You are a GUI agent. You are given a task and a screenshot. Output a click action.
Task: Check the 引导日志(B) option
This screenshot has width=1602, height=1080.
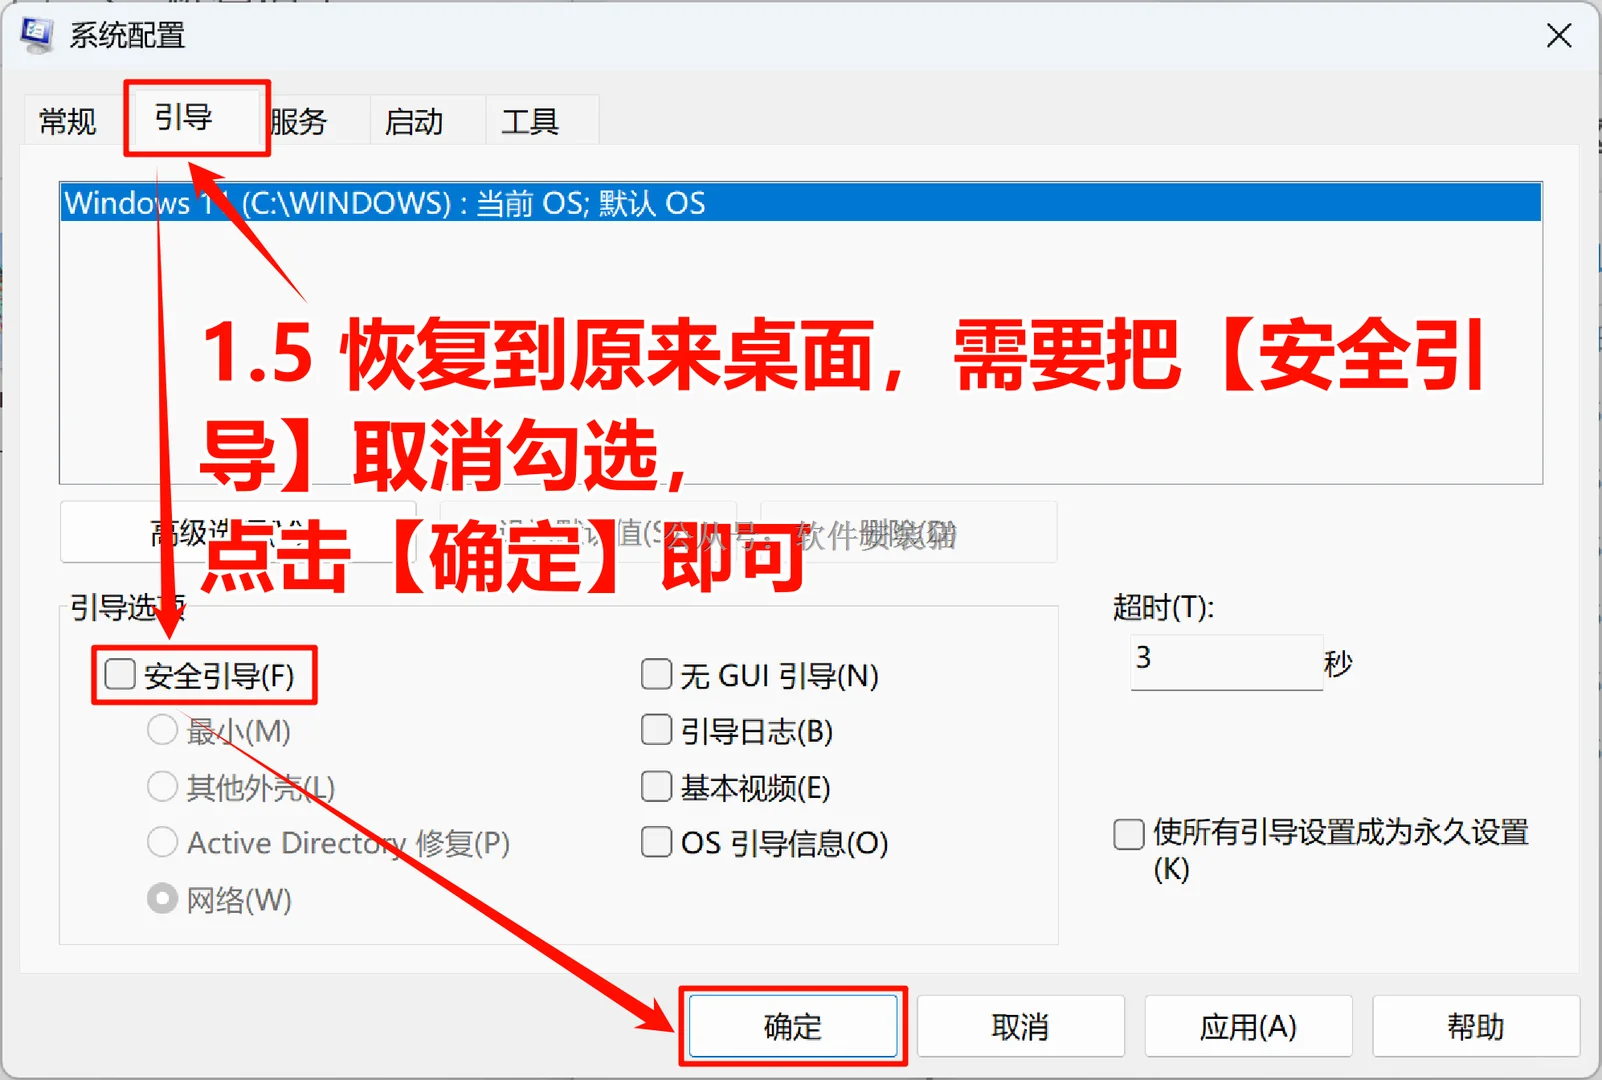[x=656, y=730]
